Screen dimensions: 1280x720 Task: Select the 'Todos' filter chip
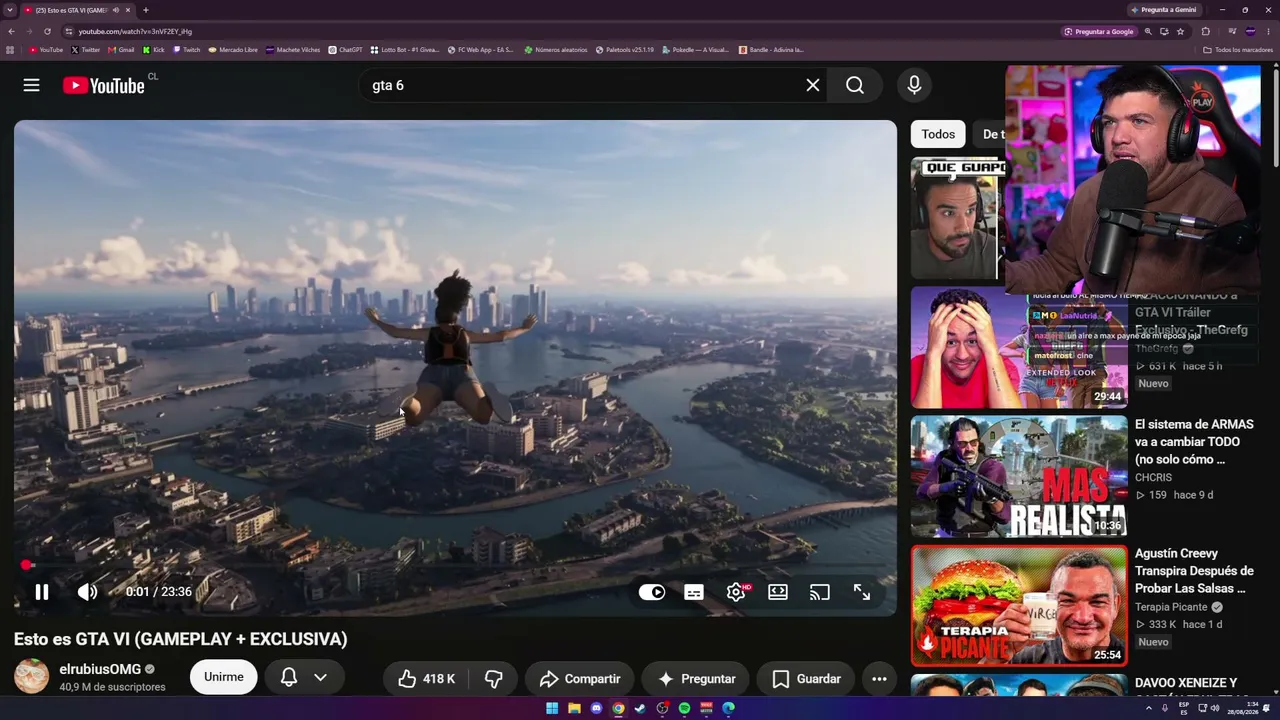coord(938,134)
